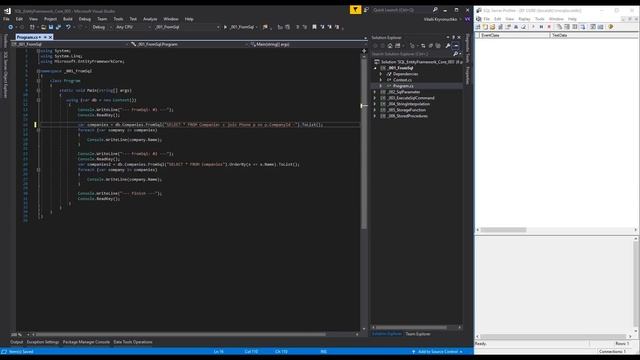
Task: Click the Find binoculars icon in Profiler
Action: [x=516, y=27]
